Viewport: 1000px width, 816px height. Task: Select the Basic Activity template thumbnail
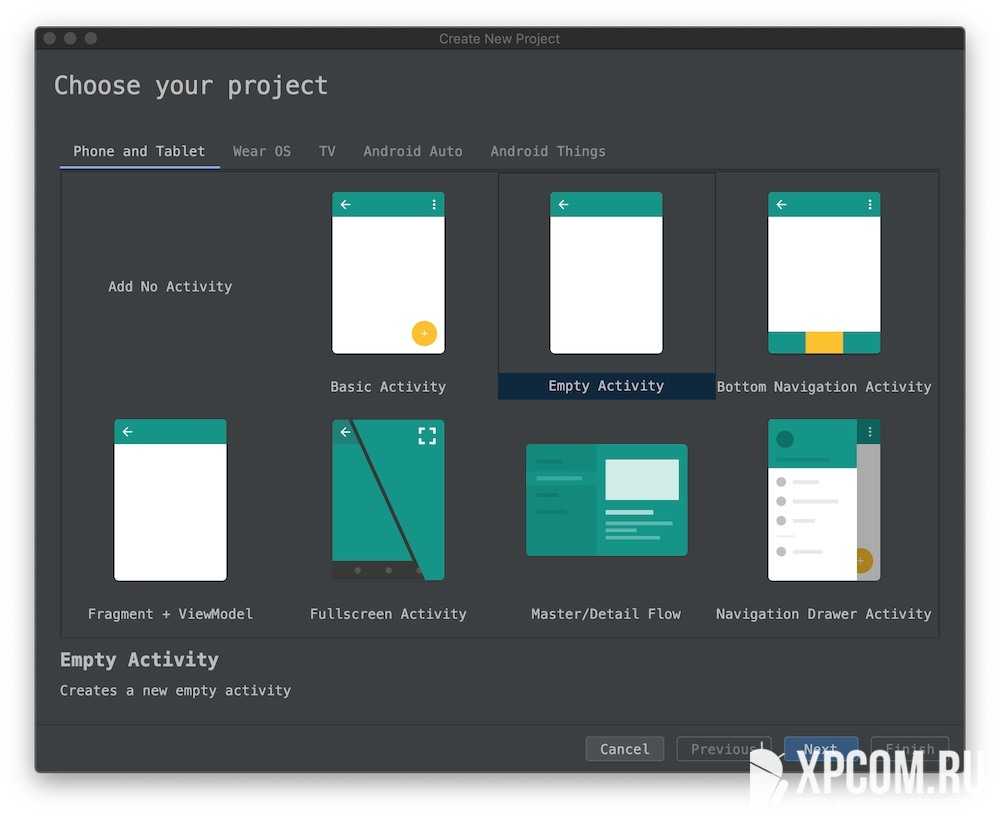pos(388,273)
